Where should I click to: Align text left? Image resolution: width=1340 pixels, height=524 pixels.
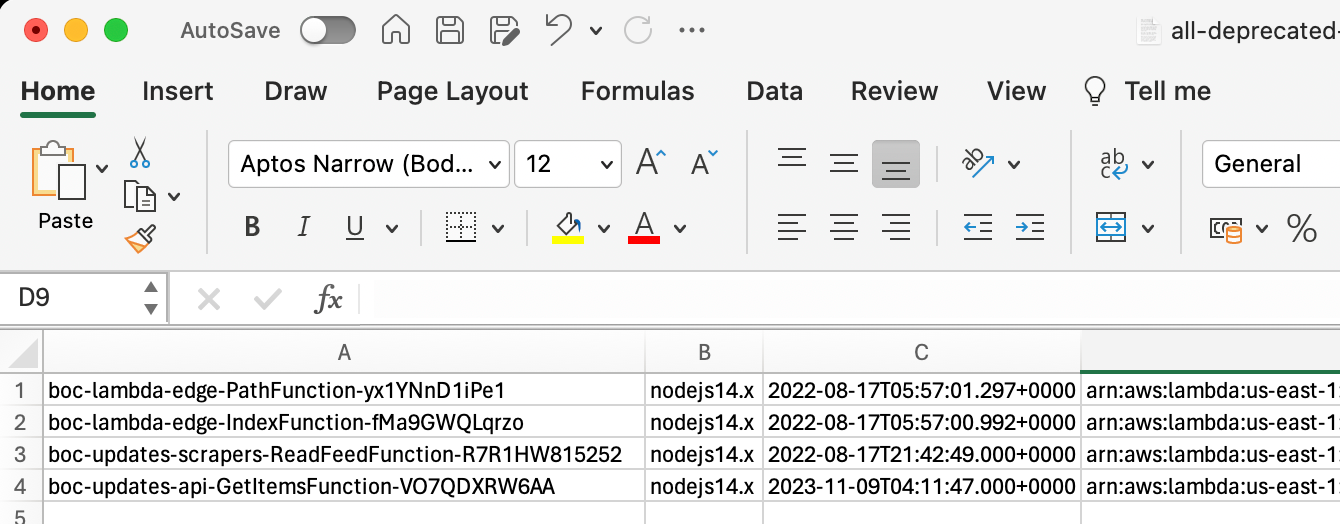(x=792, y=228)
